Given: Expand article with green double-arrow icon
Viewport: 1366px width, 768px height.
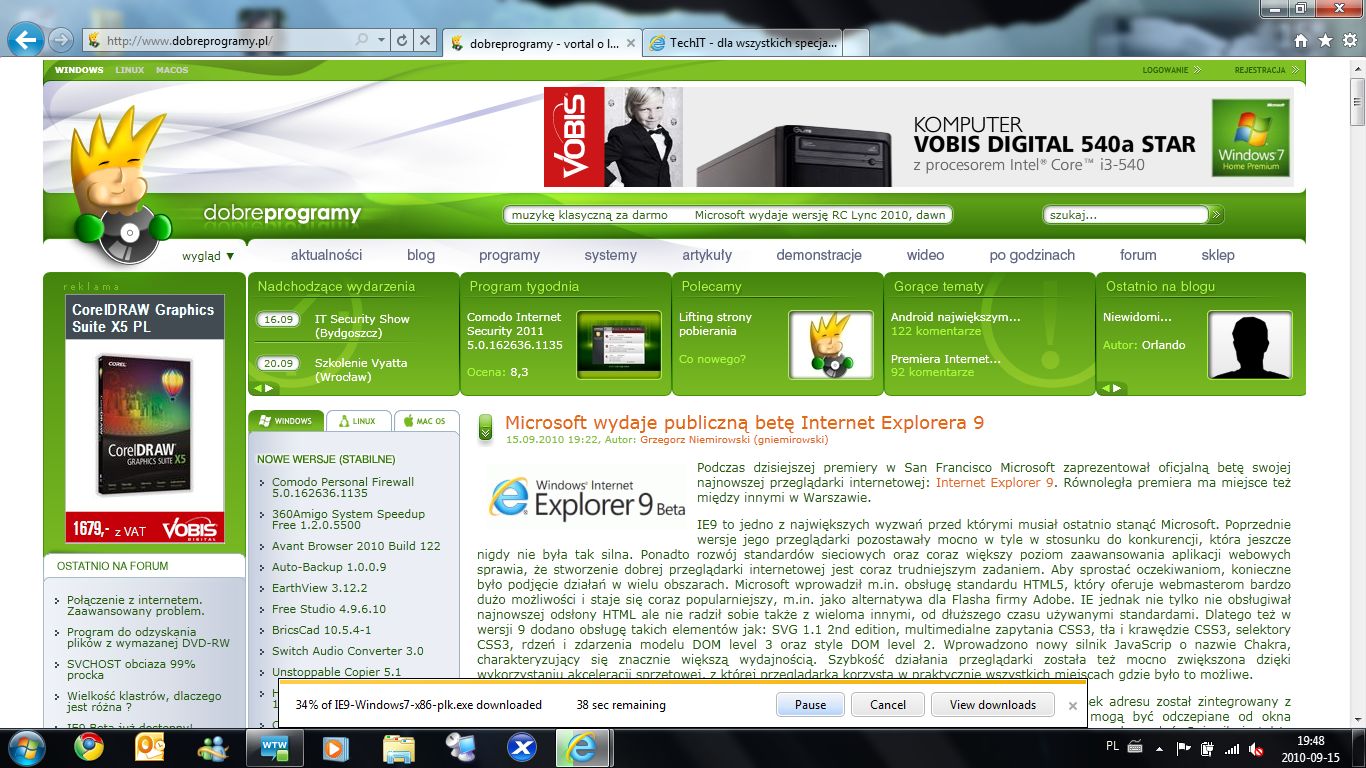Looking at the screenshot, I should coord(485,427).
